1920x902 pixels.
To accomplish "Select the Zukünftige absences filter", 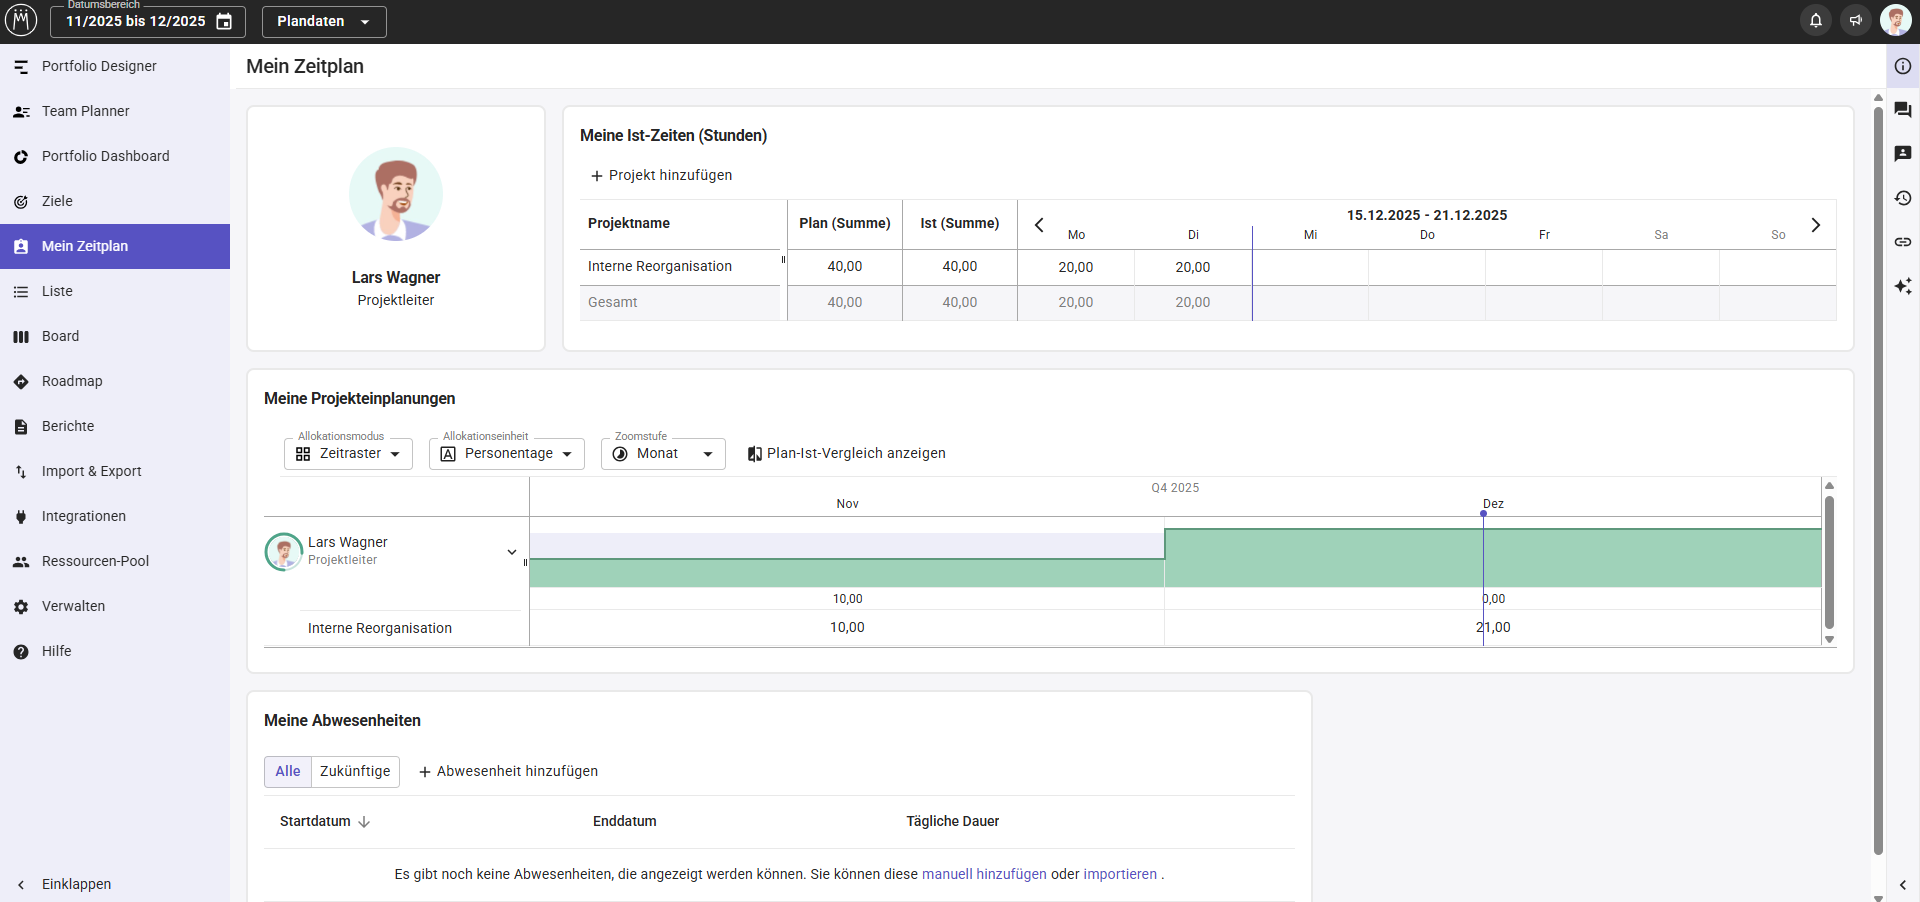I will (x=355, y=771).
